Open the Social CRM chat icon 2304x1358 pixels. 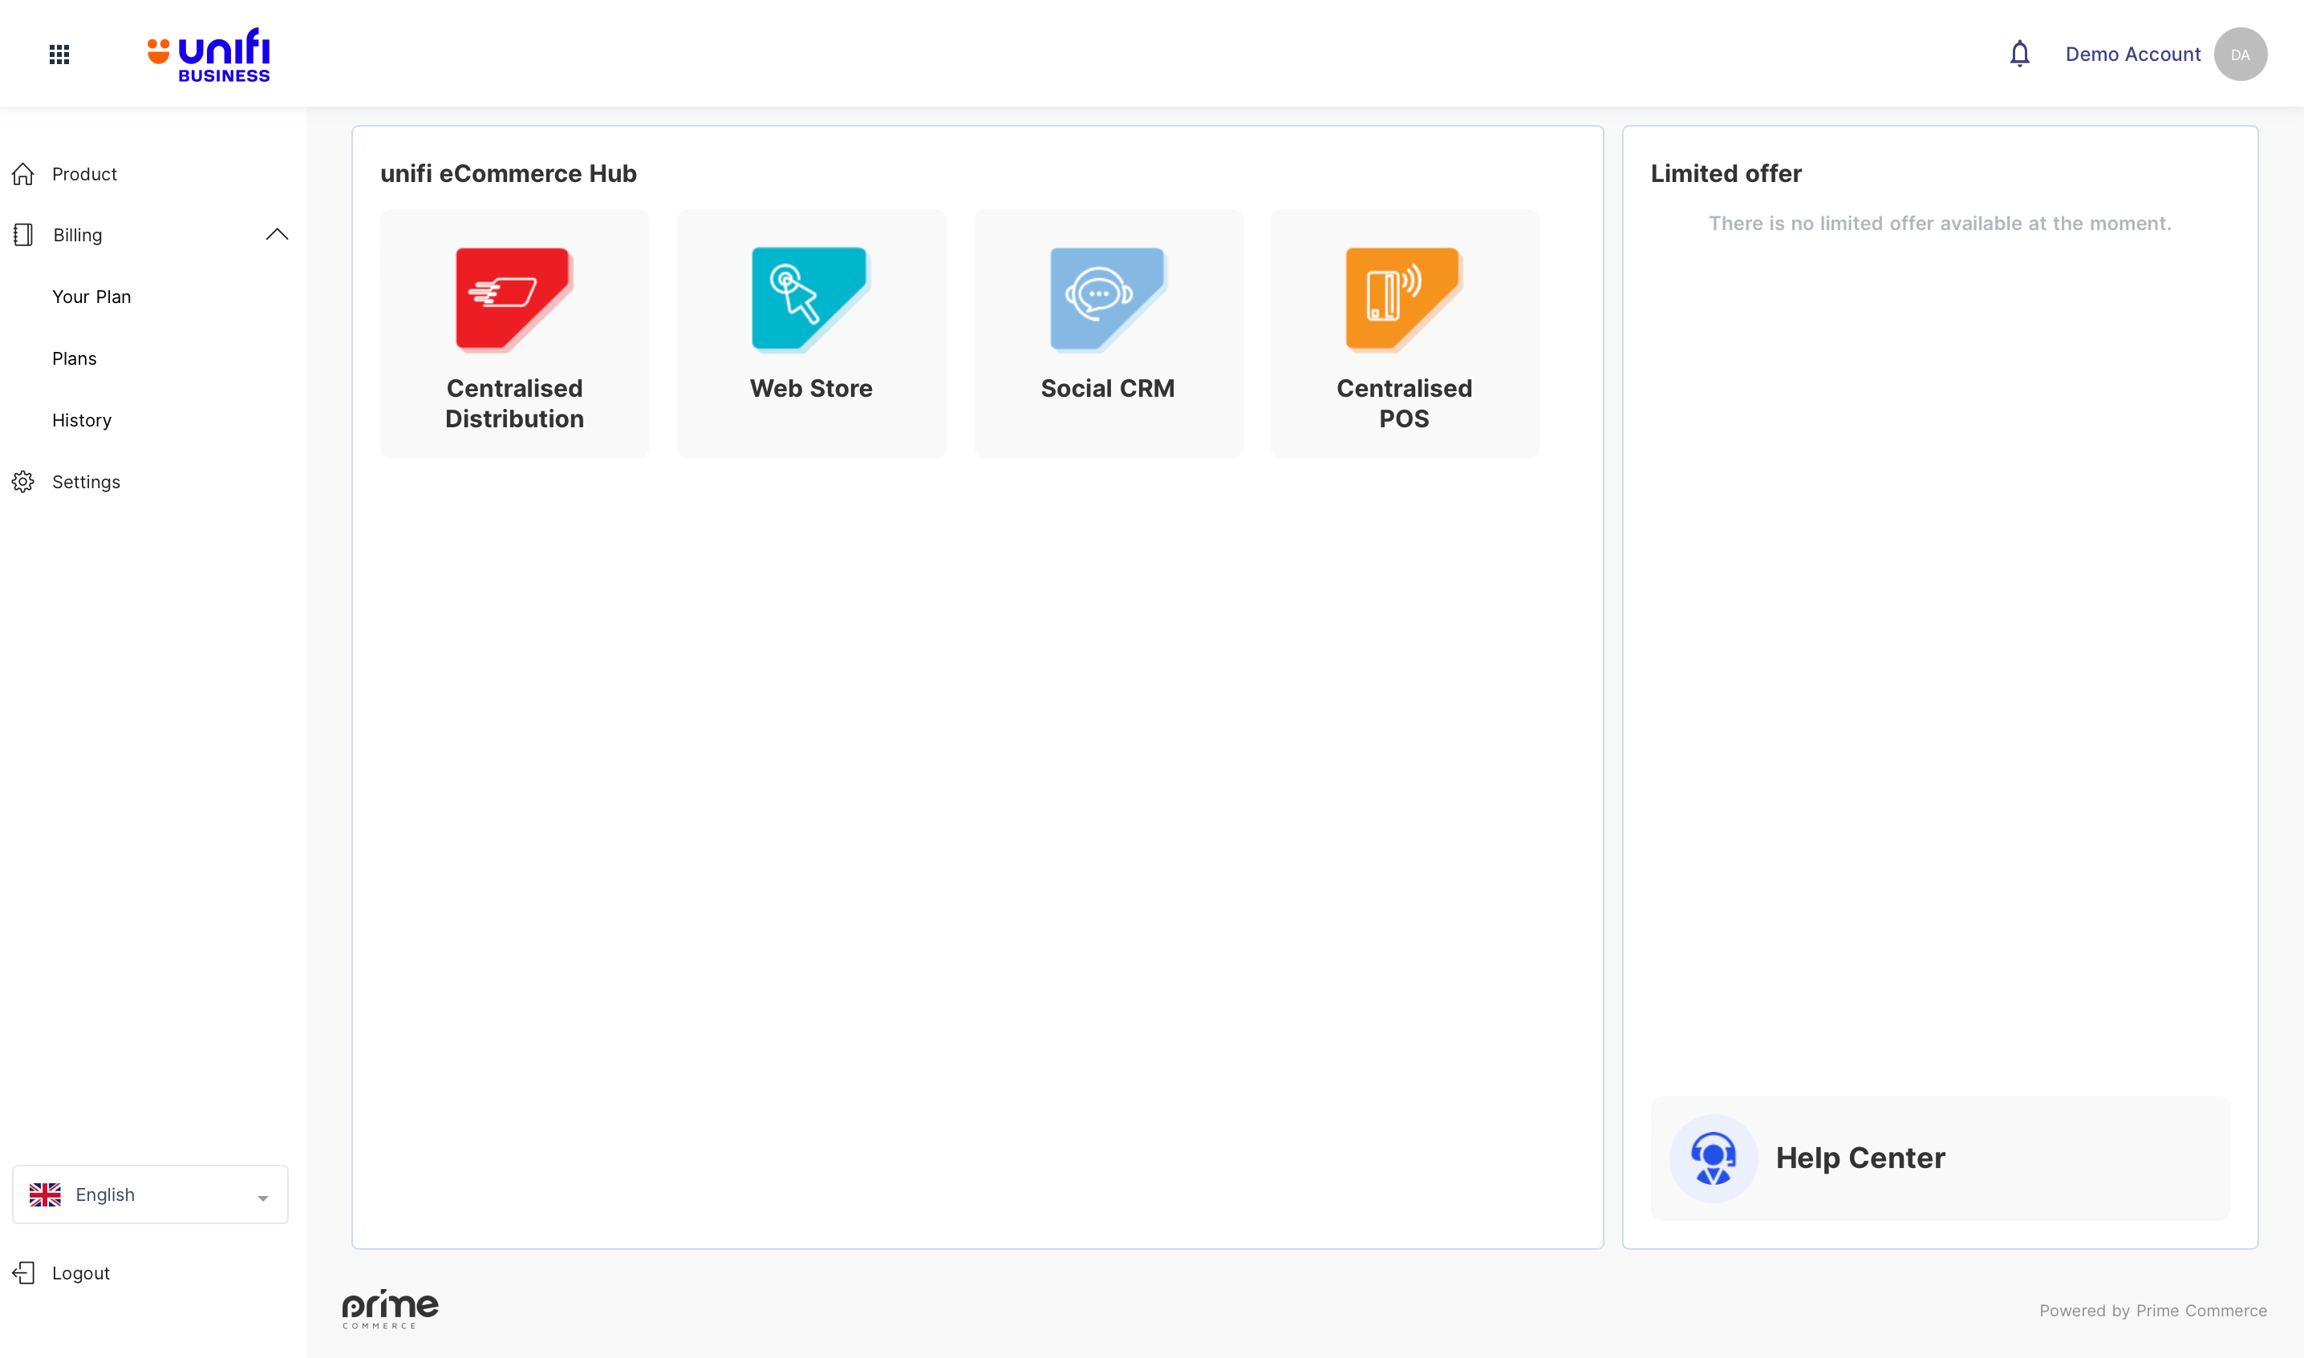(1107, 298)
